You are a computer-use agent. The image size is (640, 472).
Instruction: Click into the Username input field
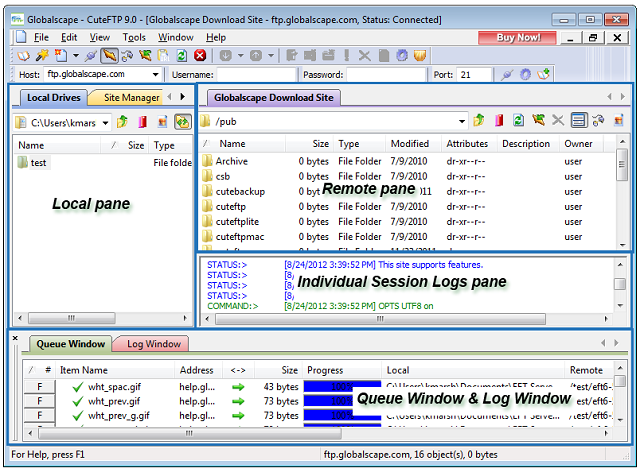tap(256, 75)
